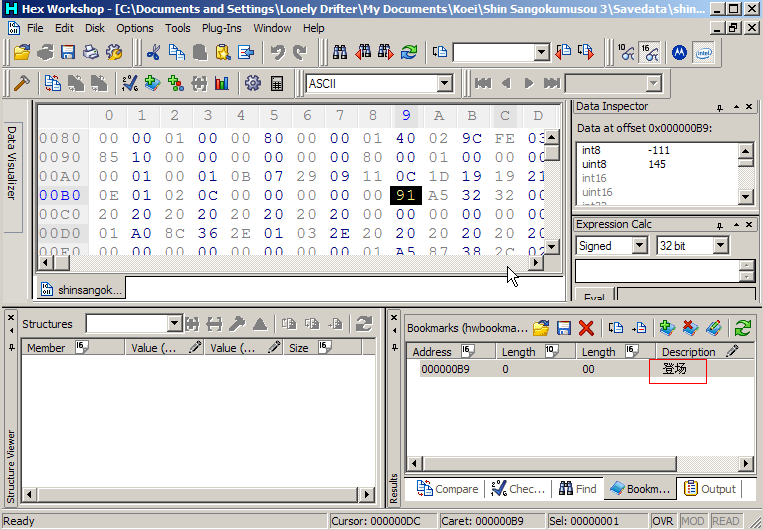Open the Options menu
The image size is (763, 530).
click(135, 28)
